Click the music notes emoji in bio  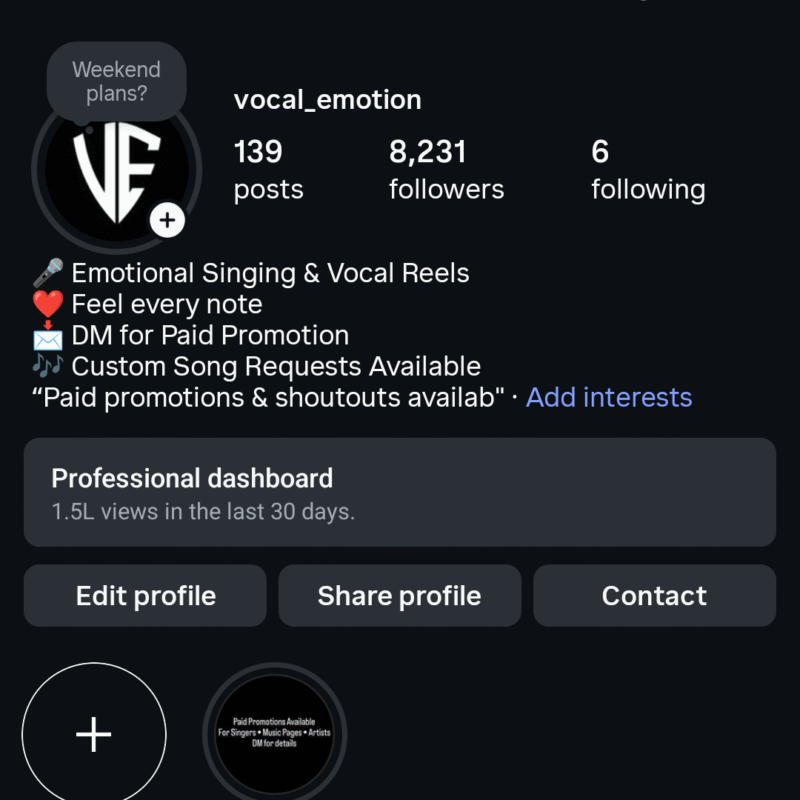click(48, 366)
